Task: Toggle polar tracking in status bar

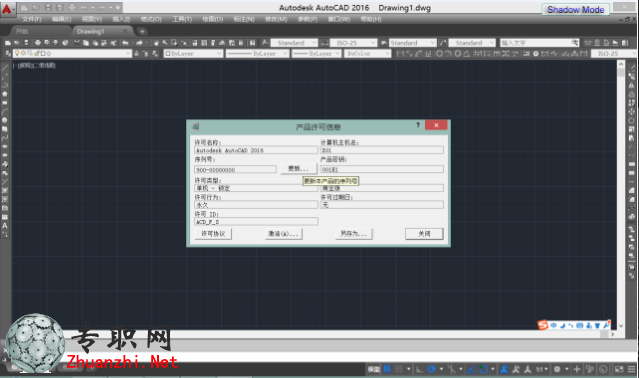Action: [432, 369]
